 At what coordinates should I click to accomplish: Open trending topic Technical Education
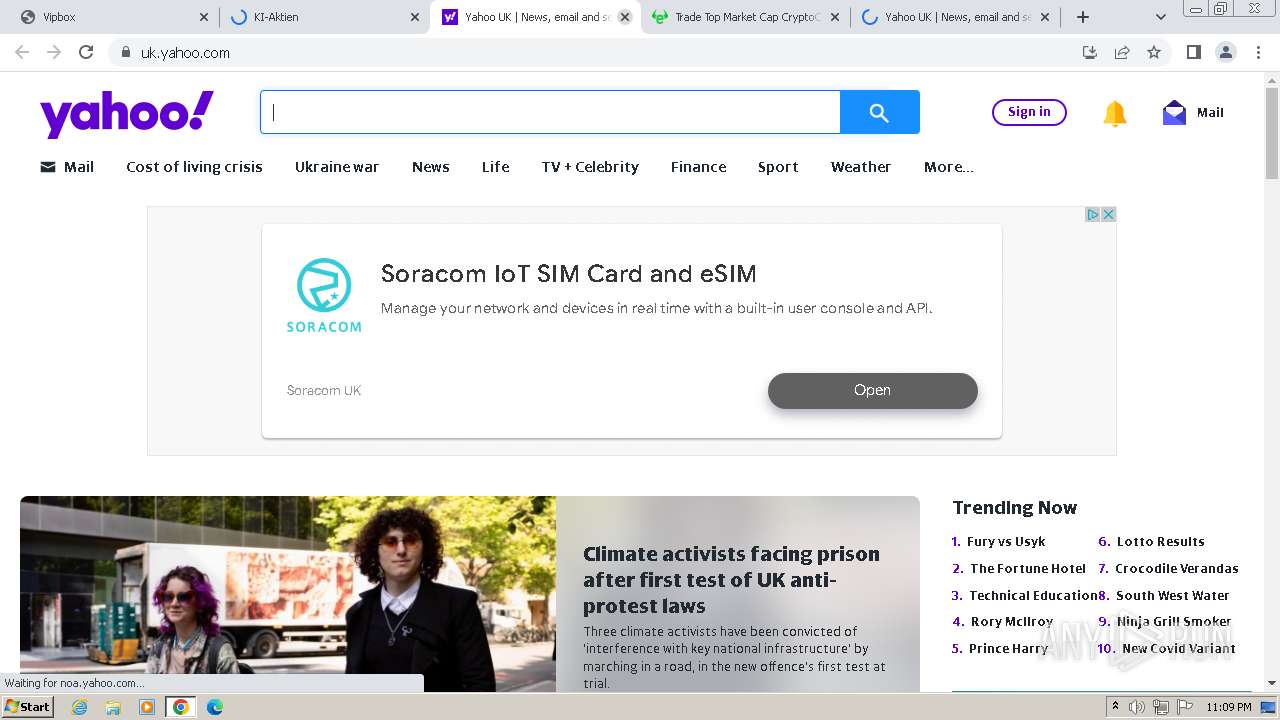click(x=1033, y=595)
